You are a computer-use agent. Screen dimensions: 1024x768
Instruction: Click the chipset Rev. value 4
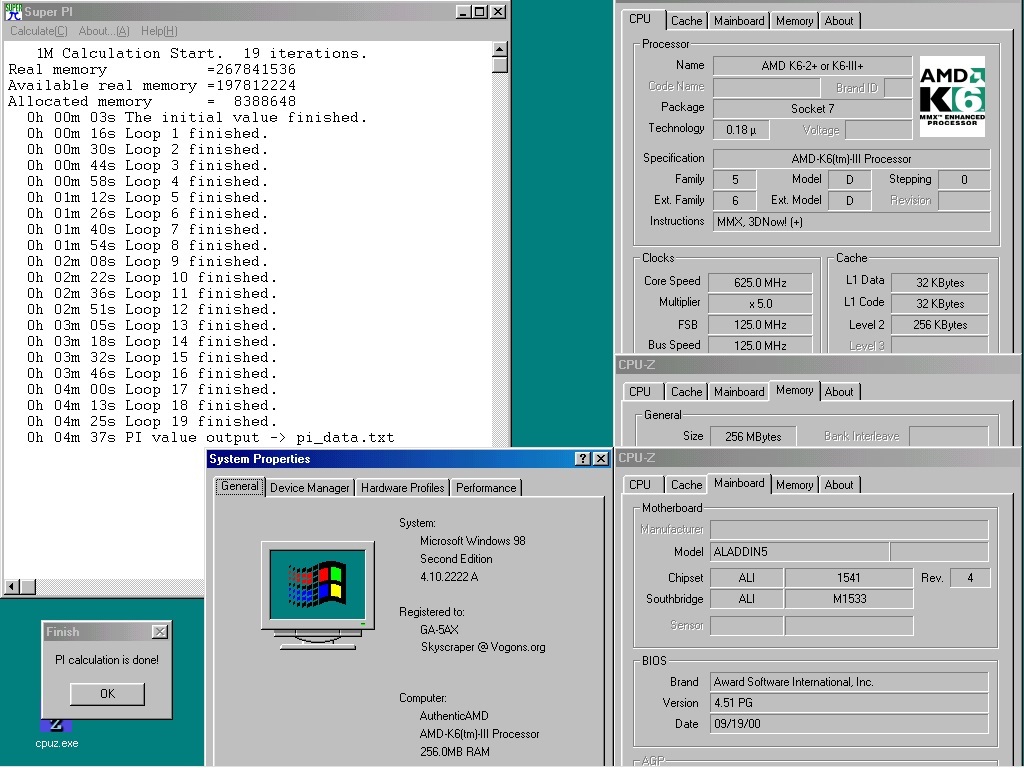click(x=970, y=578)
